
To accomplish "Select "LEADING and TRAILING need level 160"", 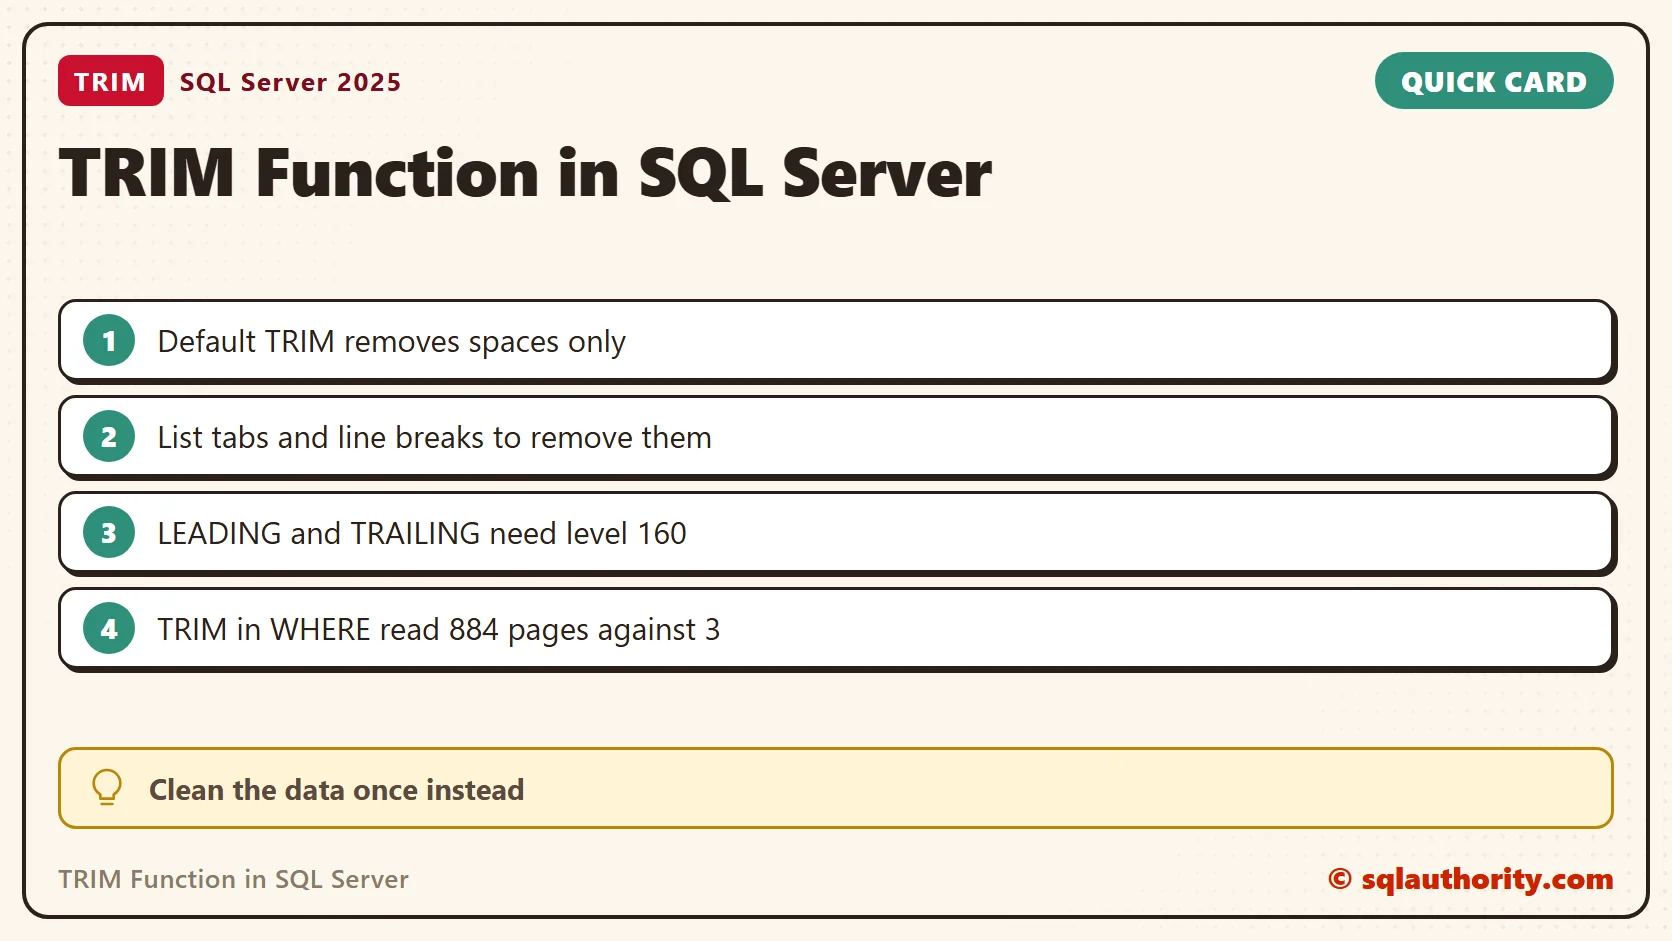I will (x=422, y=534).
